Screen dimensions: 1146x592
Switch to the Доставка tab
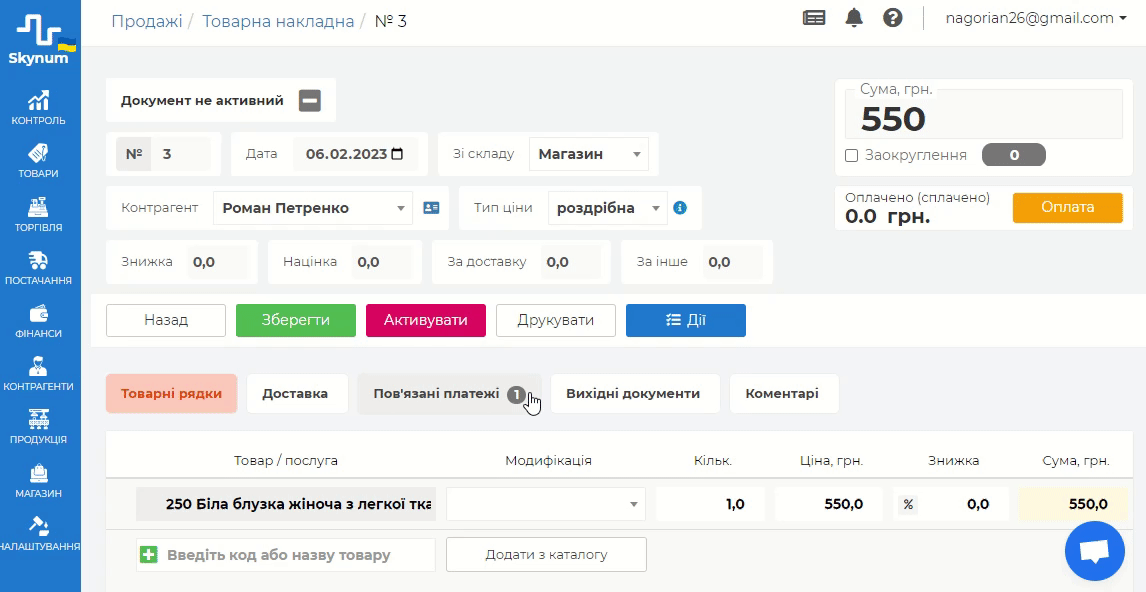295,393
